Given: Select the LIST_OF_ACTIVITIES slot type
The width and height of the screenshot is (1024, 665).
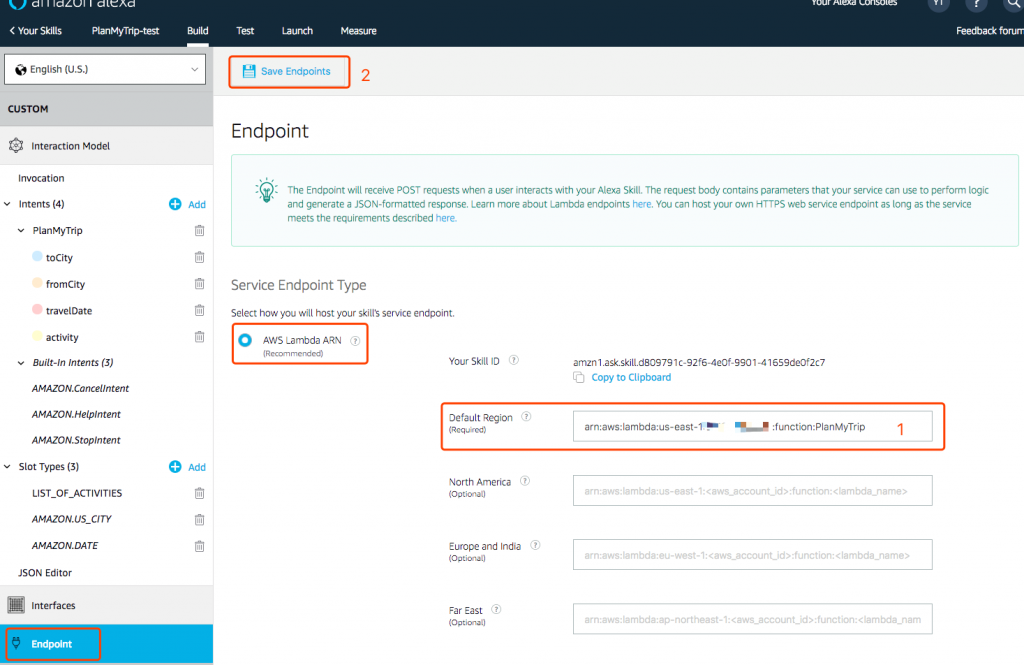Looking at the screenshot, I should coord(77,493).
